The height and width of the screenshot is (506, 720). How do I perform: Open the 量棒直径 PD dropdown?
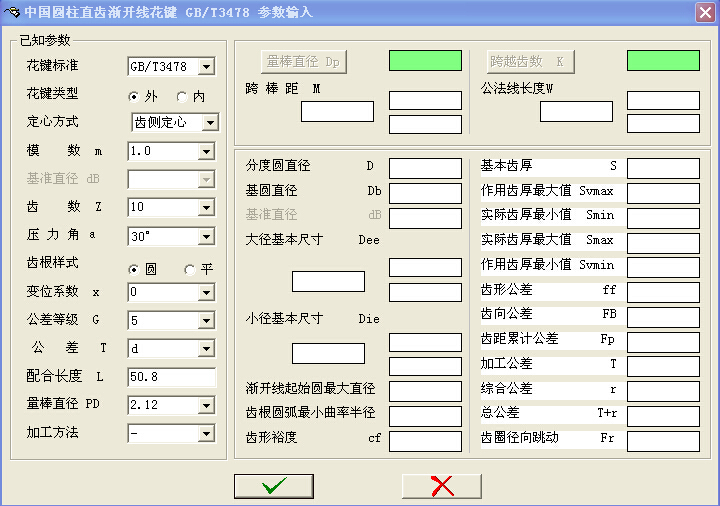[x=206, y=405]
